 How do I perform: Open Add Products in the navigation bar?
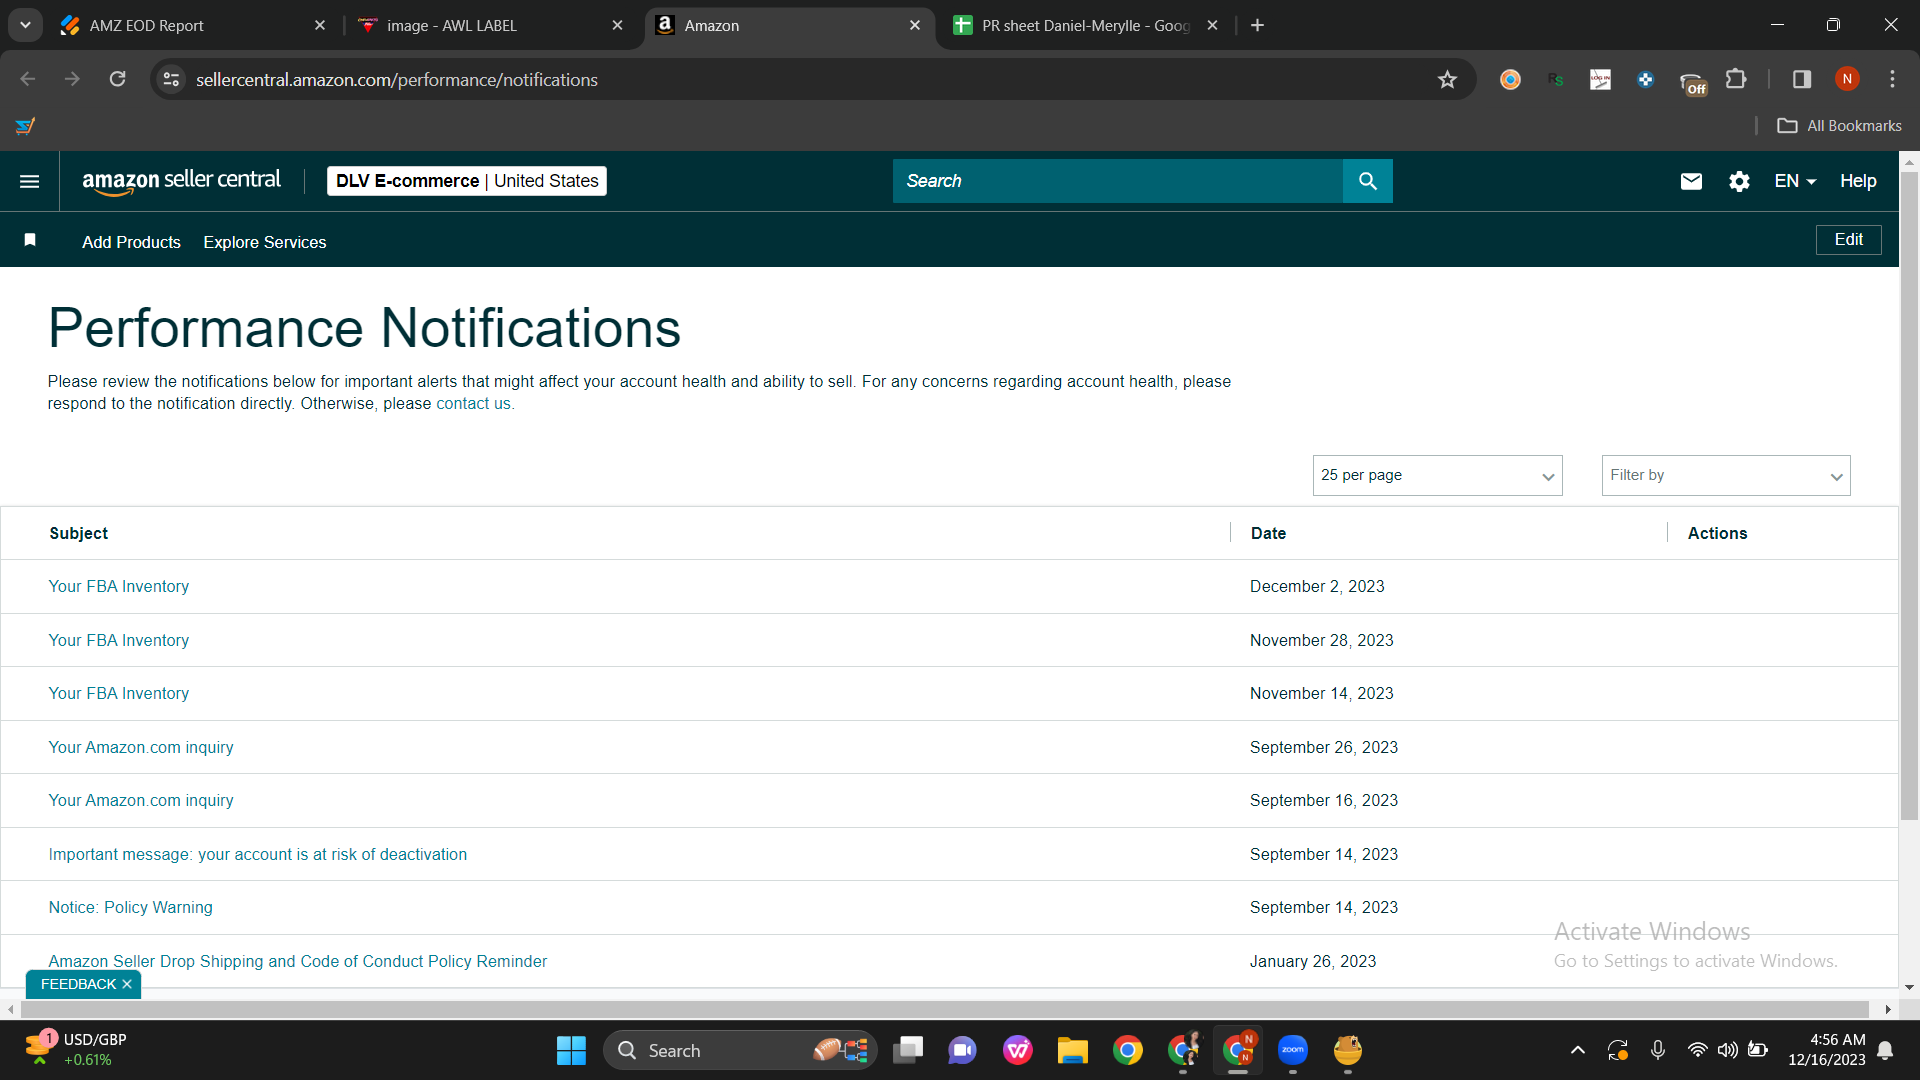(x=131, y=242)
